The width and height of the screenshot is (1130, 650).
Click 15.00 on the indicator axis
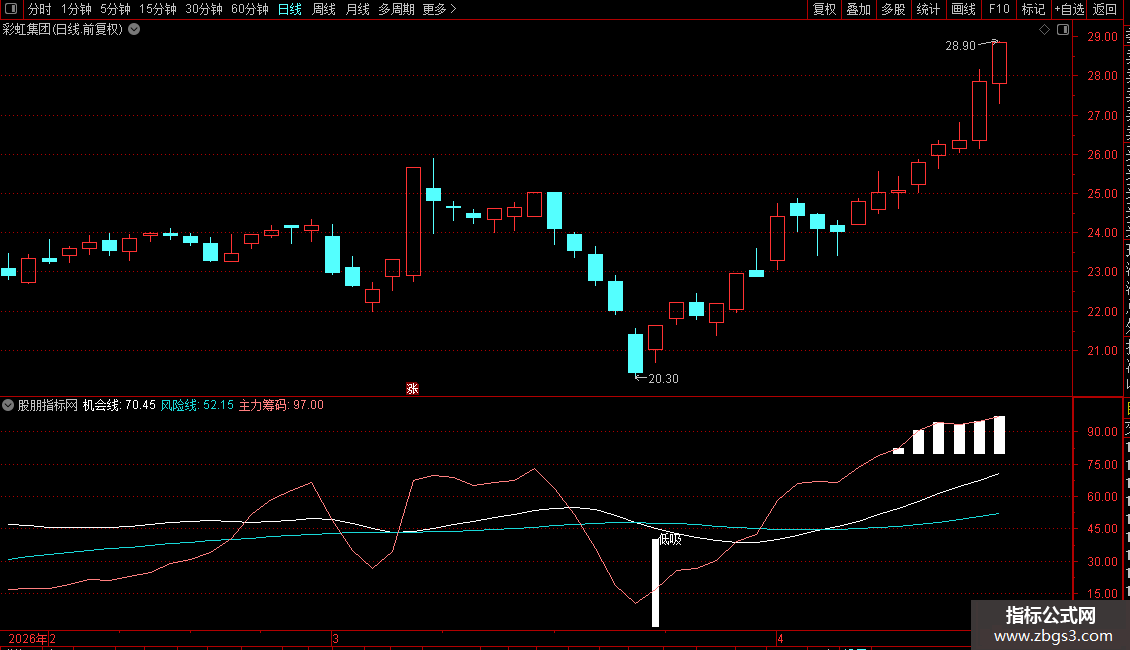[1103, 594]
